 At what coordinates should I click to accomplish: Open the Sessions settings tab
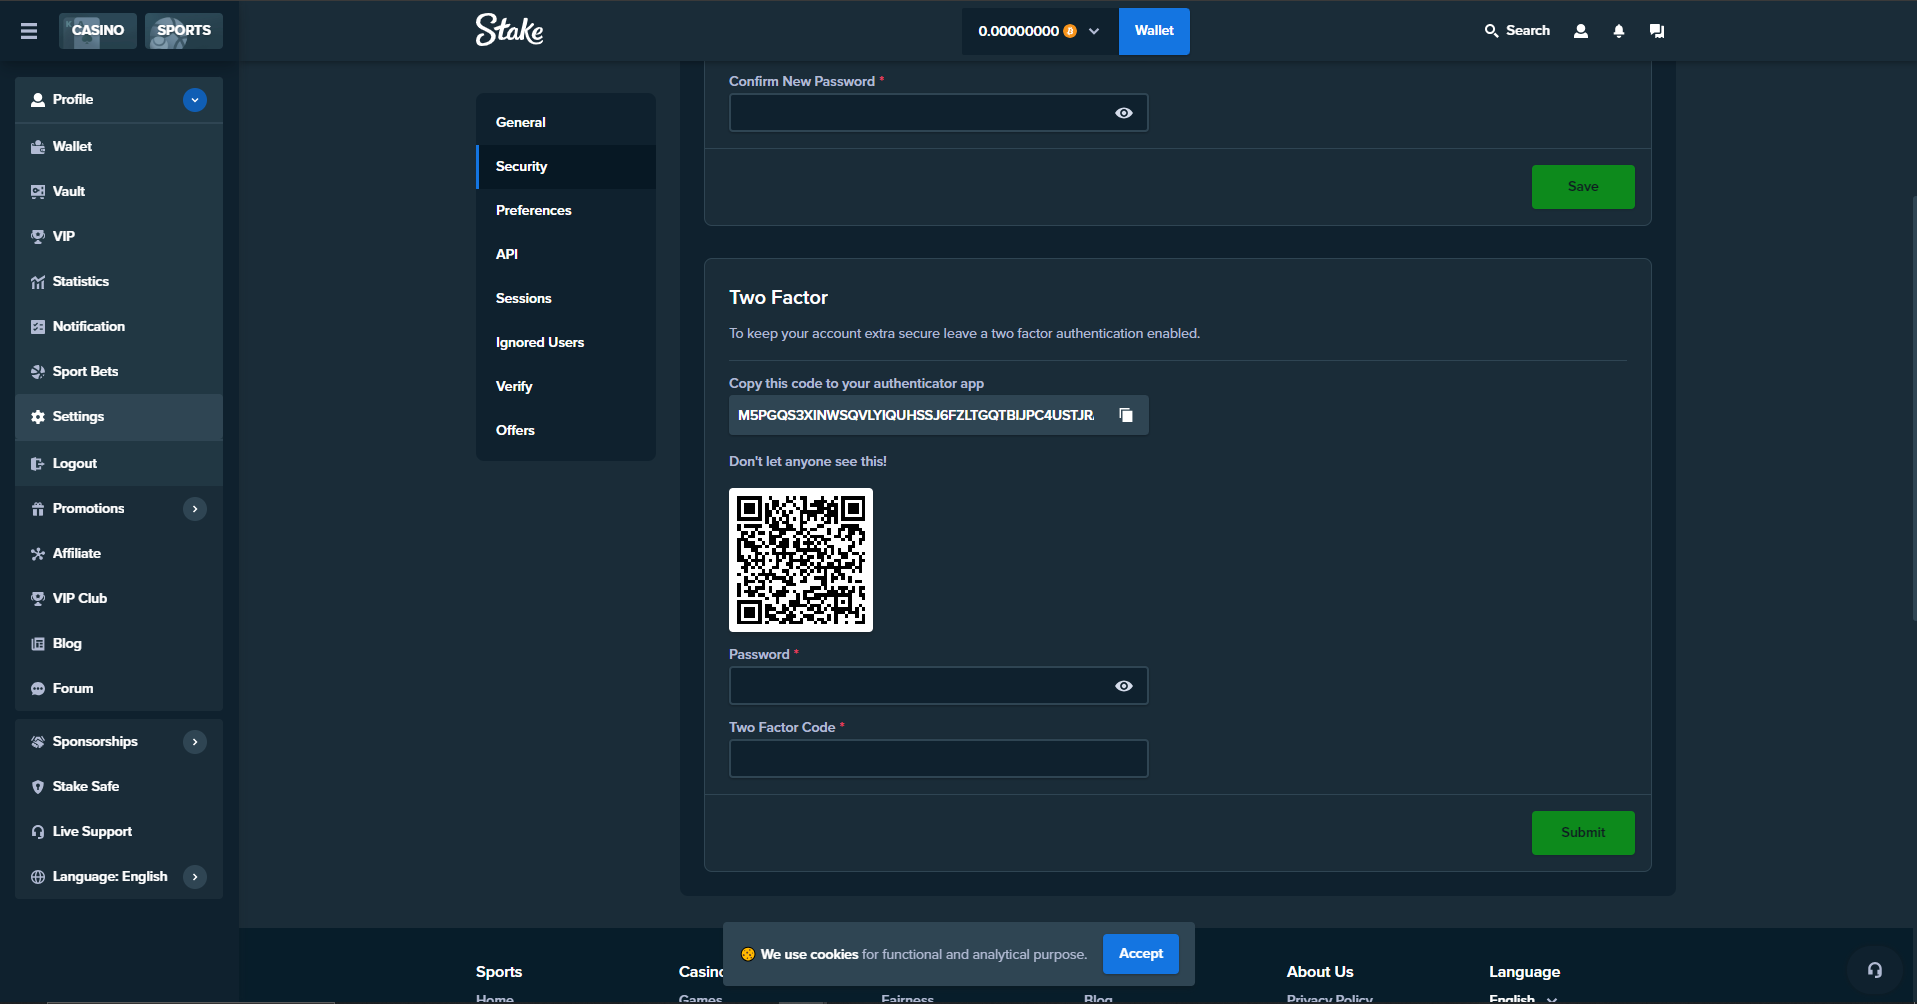tap(524, 298)
